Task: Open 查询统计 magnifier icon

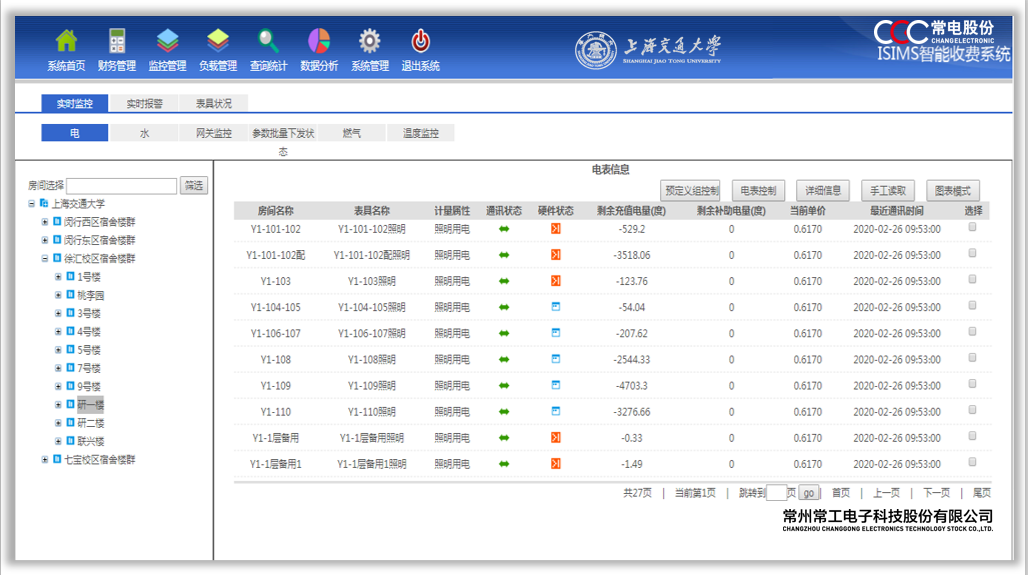Action: tap(268, 41)
